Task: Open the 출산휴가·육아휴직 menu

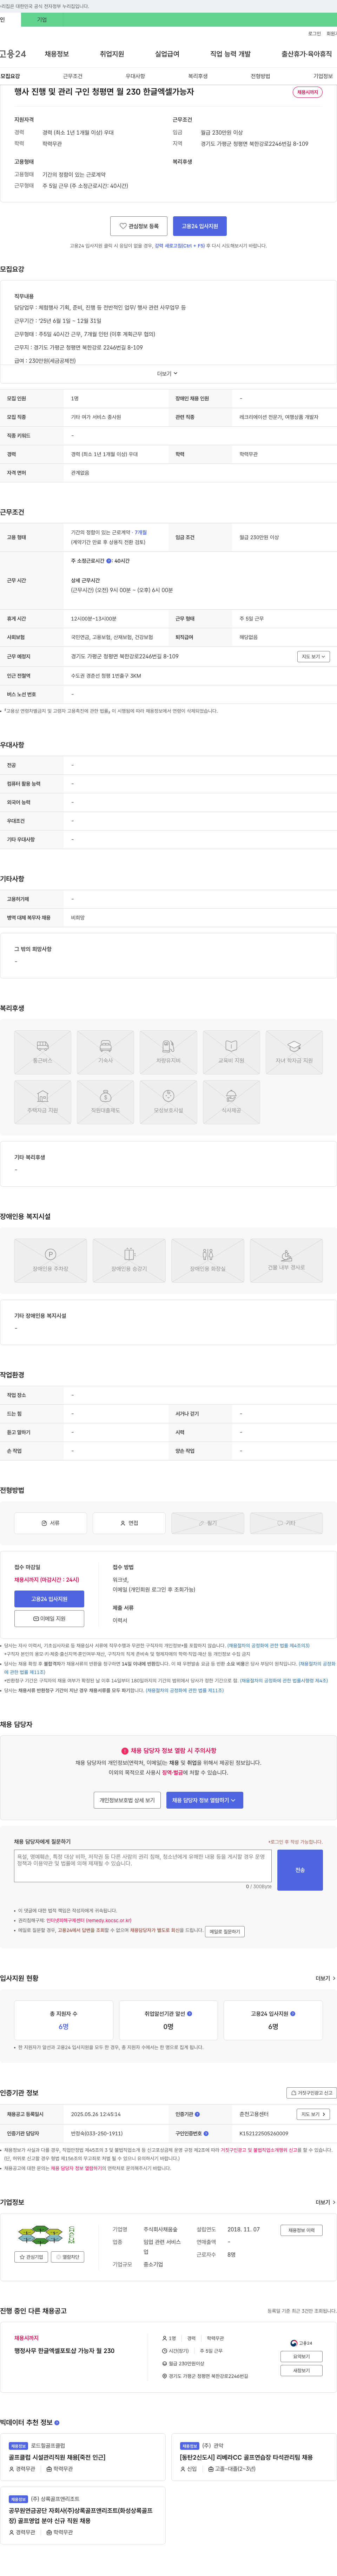Action: 306,54
